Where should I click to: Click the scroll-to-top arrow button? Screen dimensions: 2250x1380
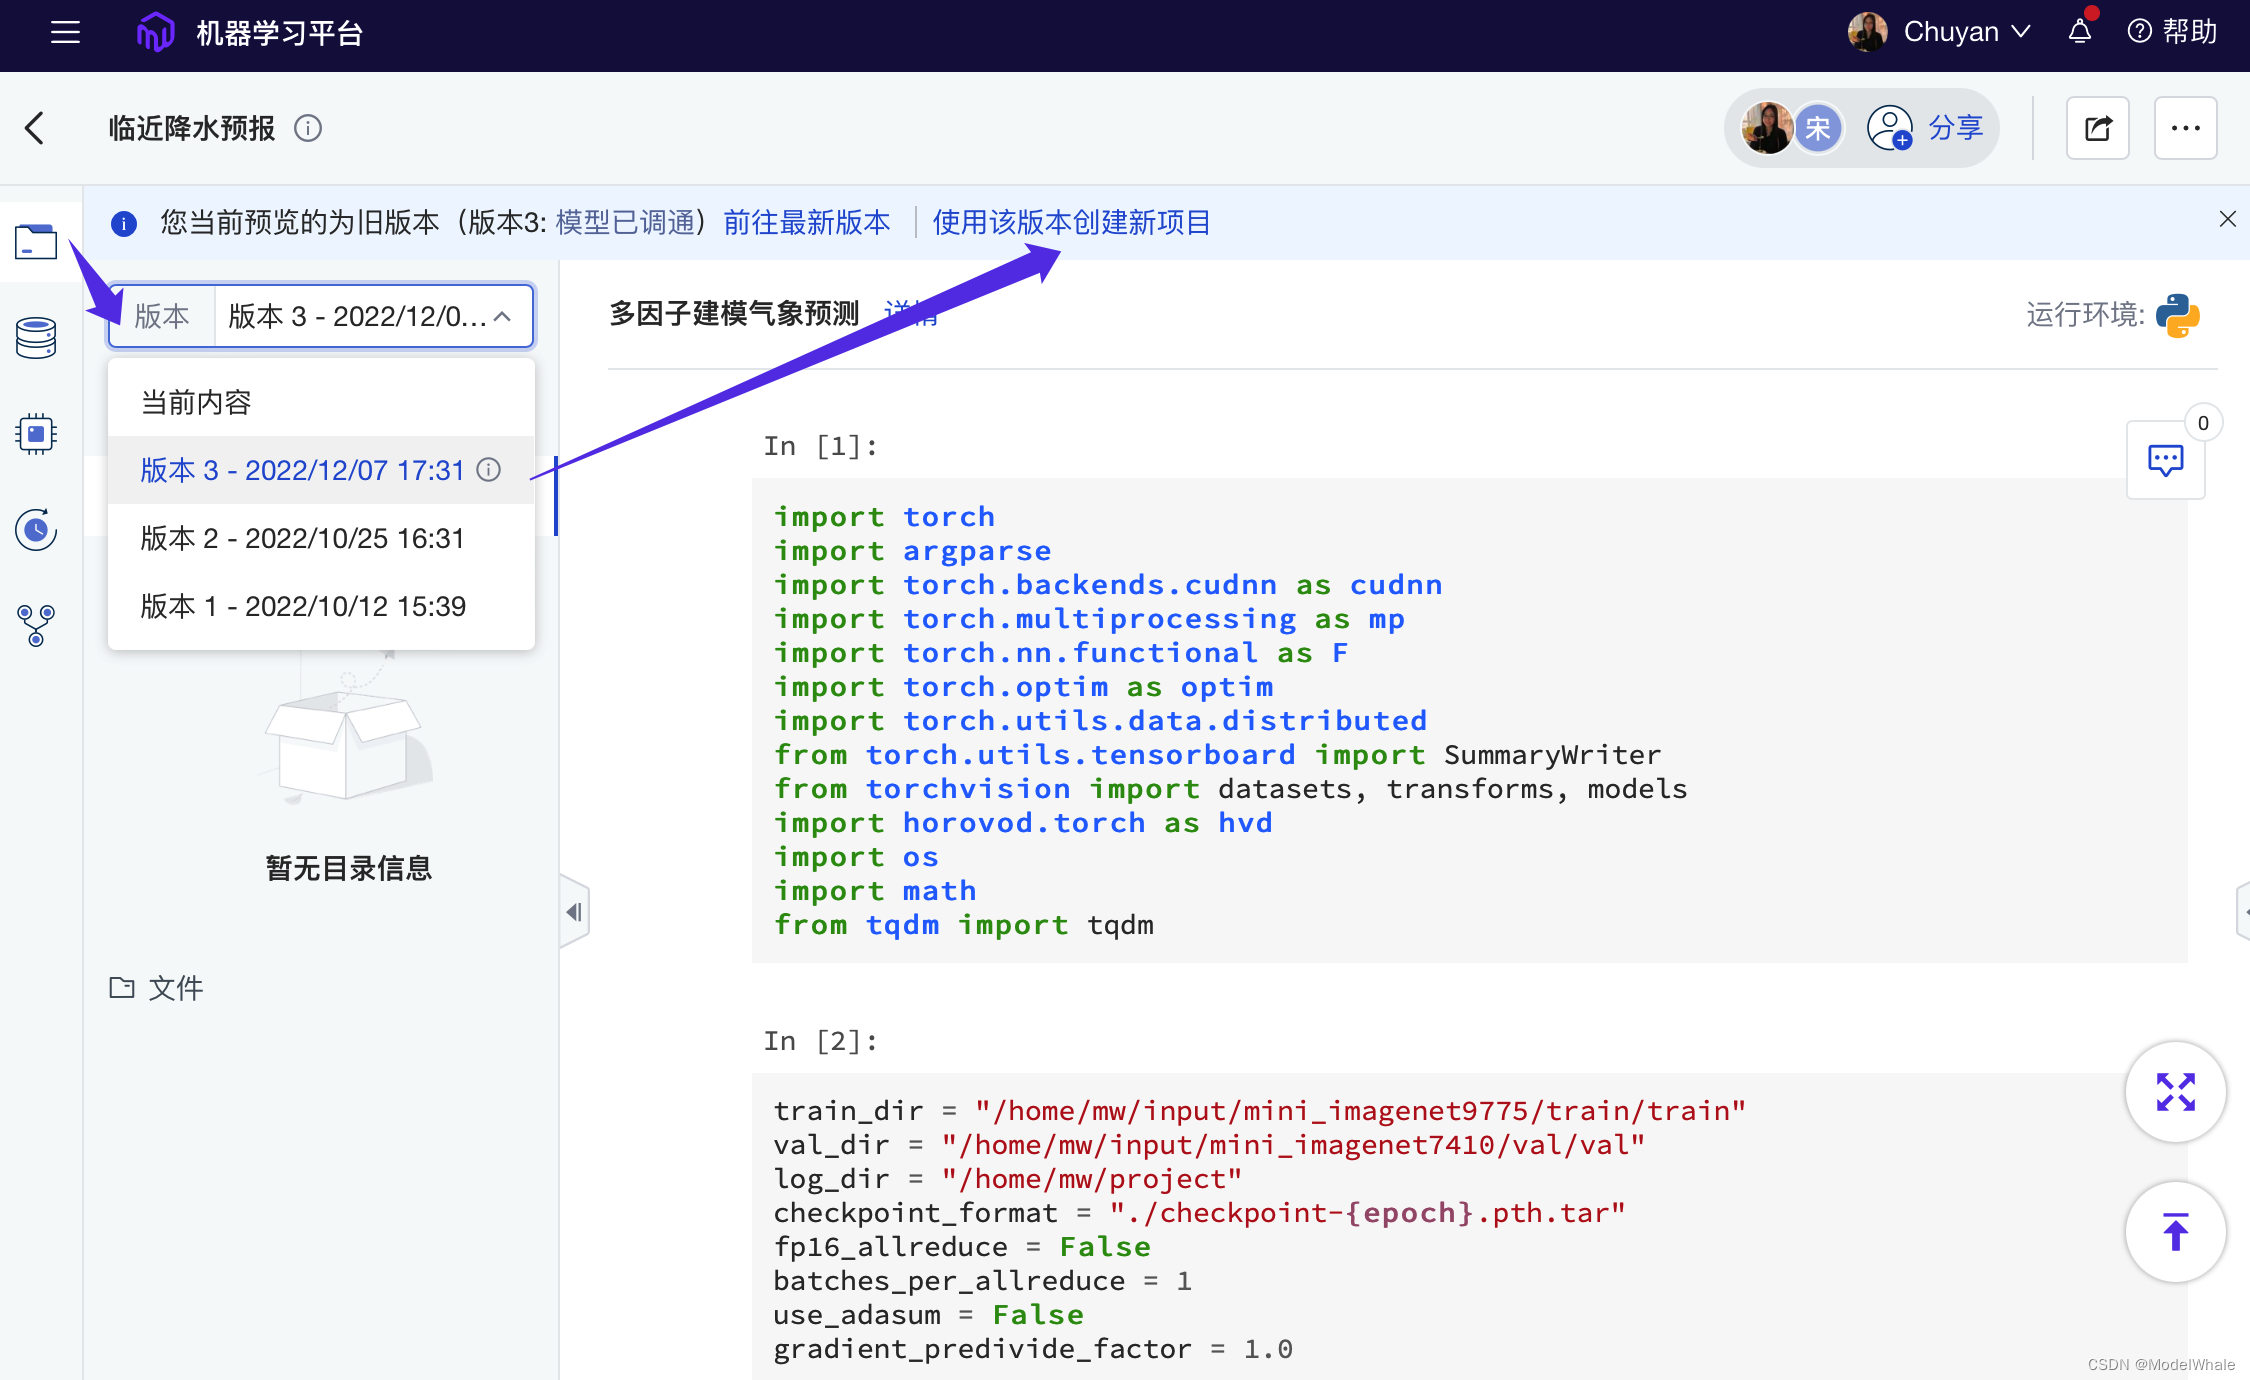(x=2175, y=1232)
